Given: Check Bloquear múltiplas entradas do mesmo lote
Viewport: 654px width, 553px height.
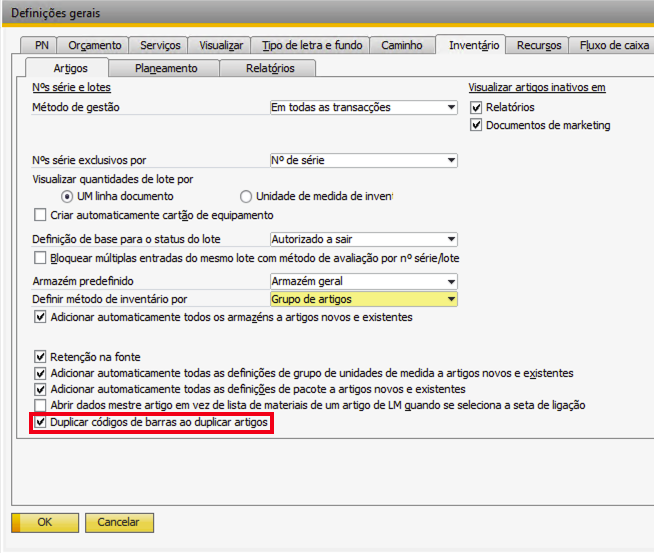Looking at the screenshot, I should tap(40, 258).
